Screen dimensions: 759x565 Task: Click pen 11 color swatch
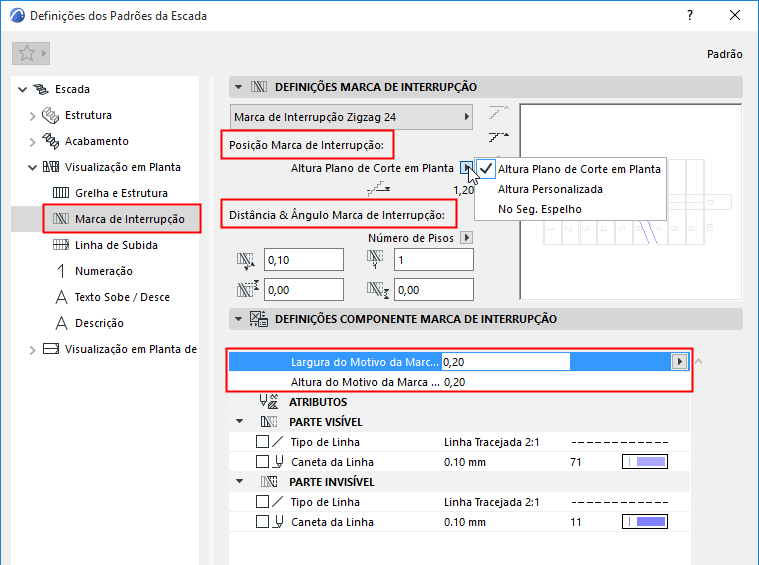tap(645, 522)
